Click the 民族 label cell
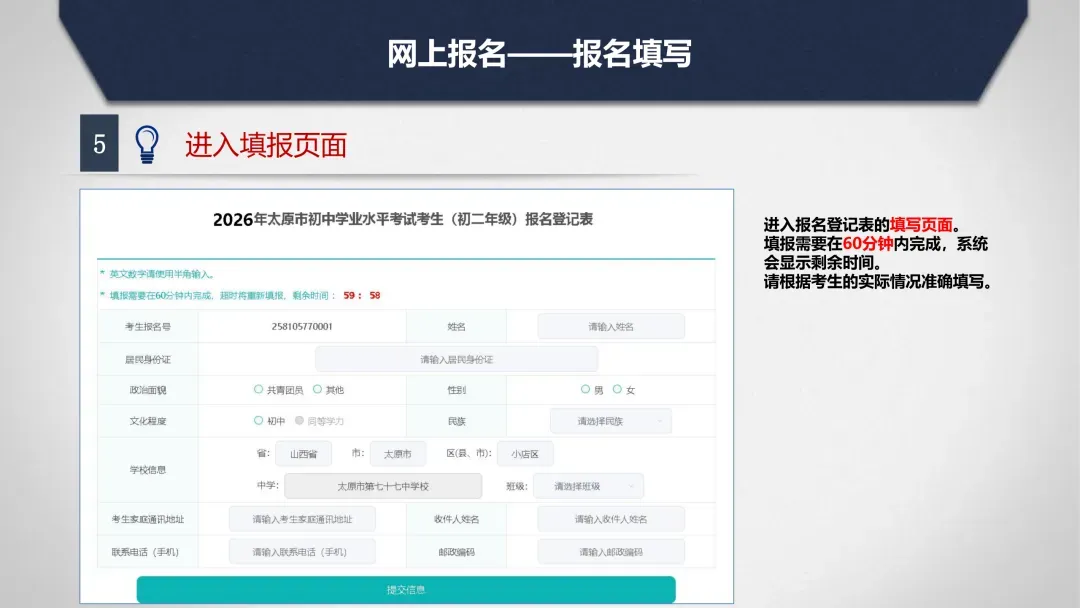 tap(456, 421)
